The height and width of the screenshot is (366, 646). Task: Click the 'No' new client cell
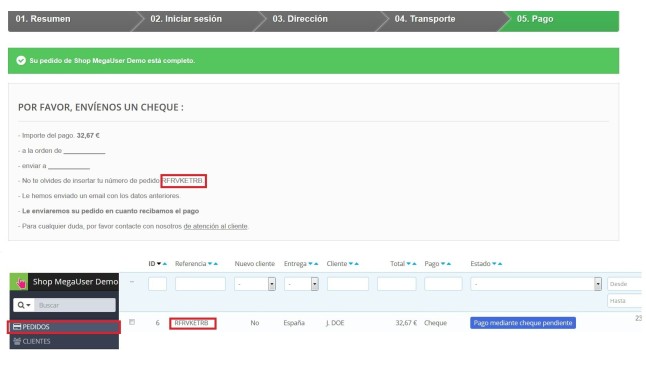(x=255, y=323)
